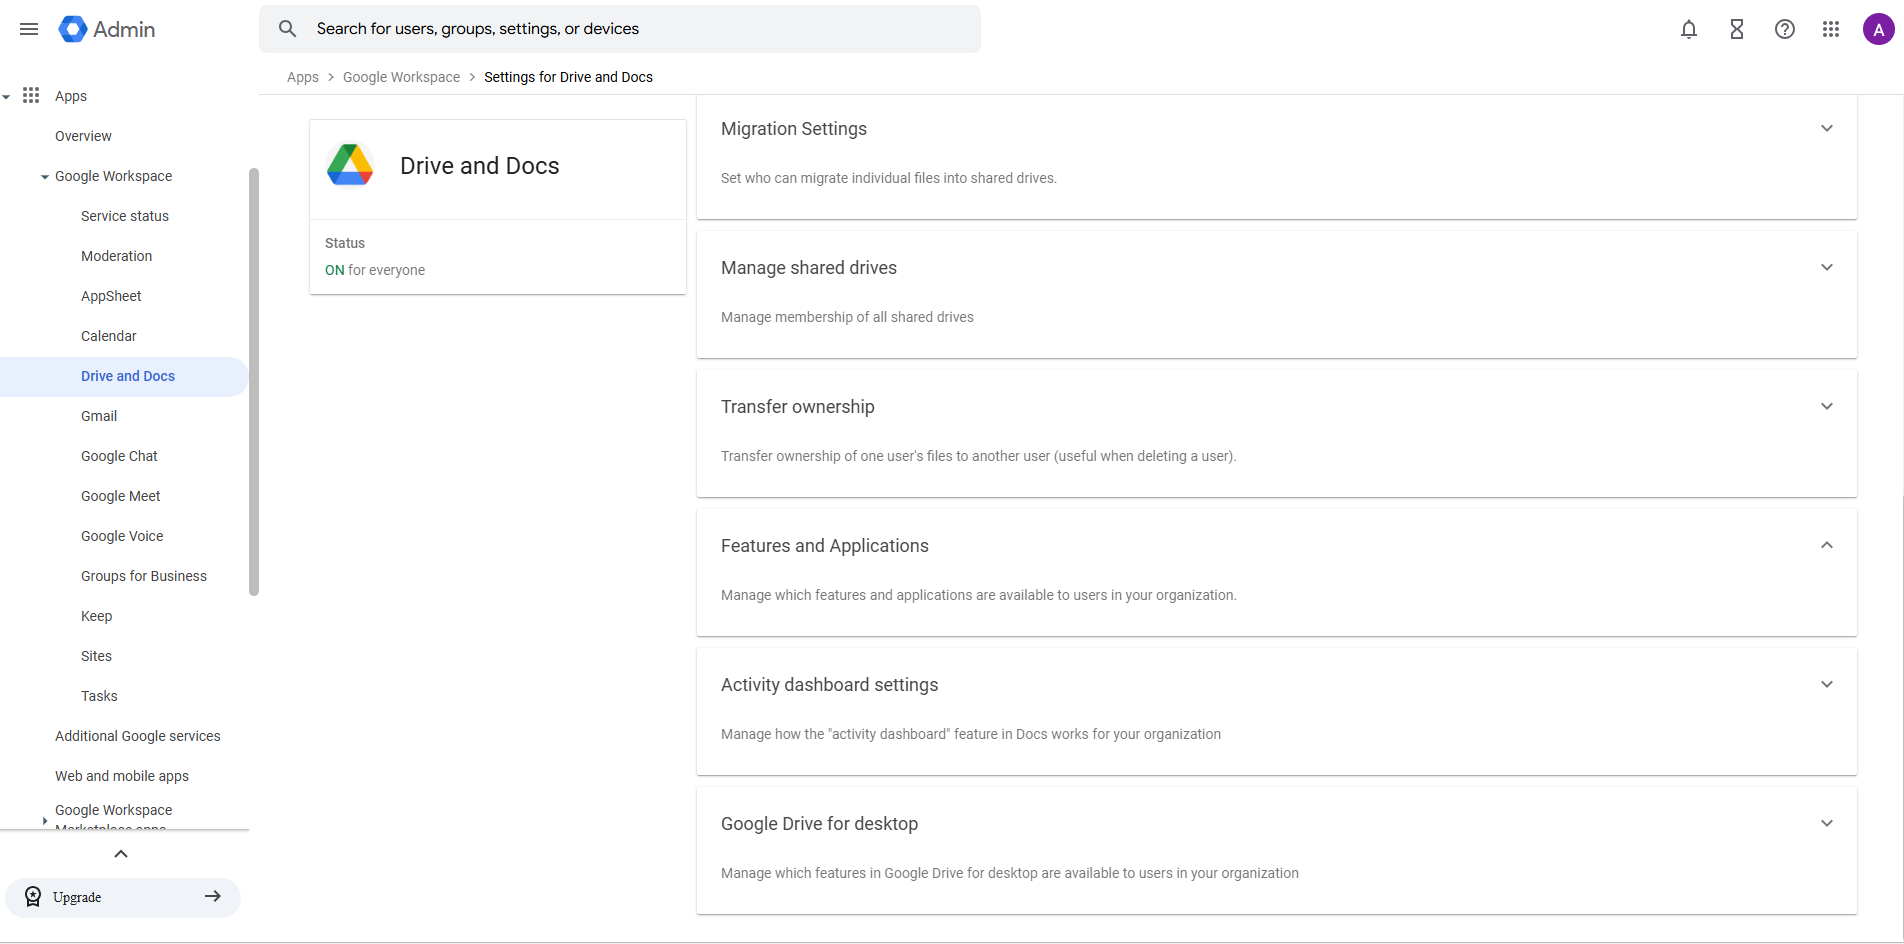Open Web and mobile apps
1904x944 pixels.
[x=122, y=776]
